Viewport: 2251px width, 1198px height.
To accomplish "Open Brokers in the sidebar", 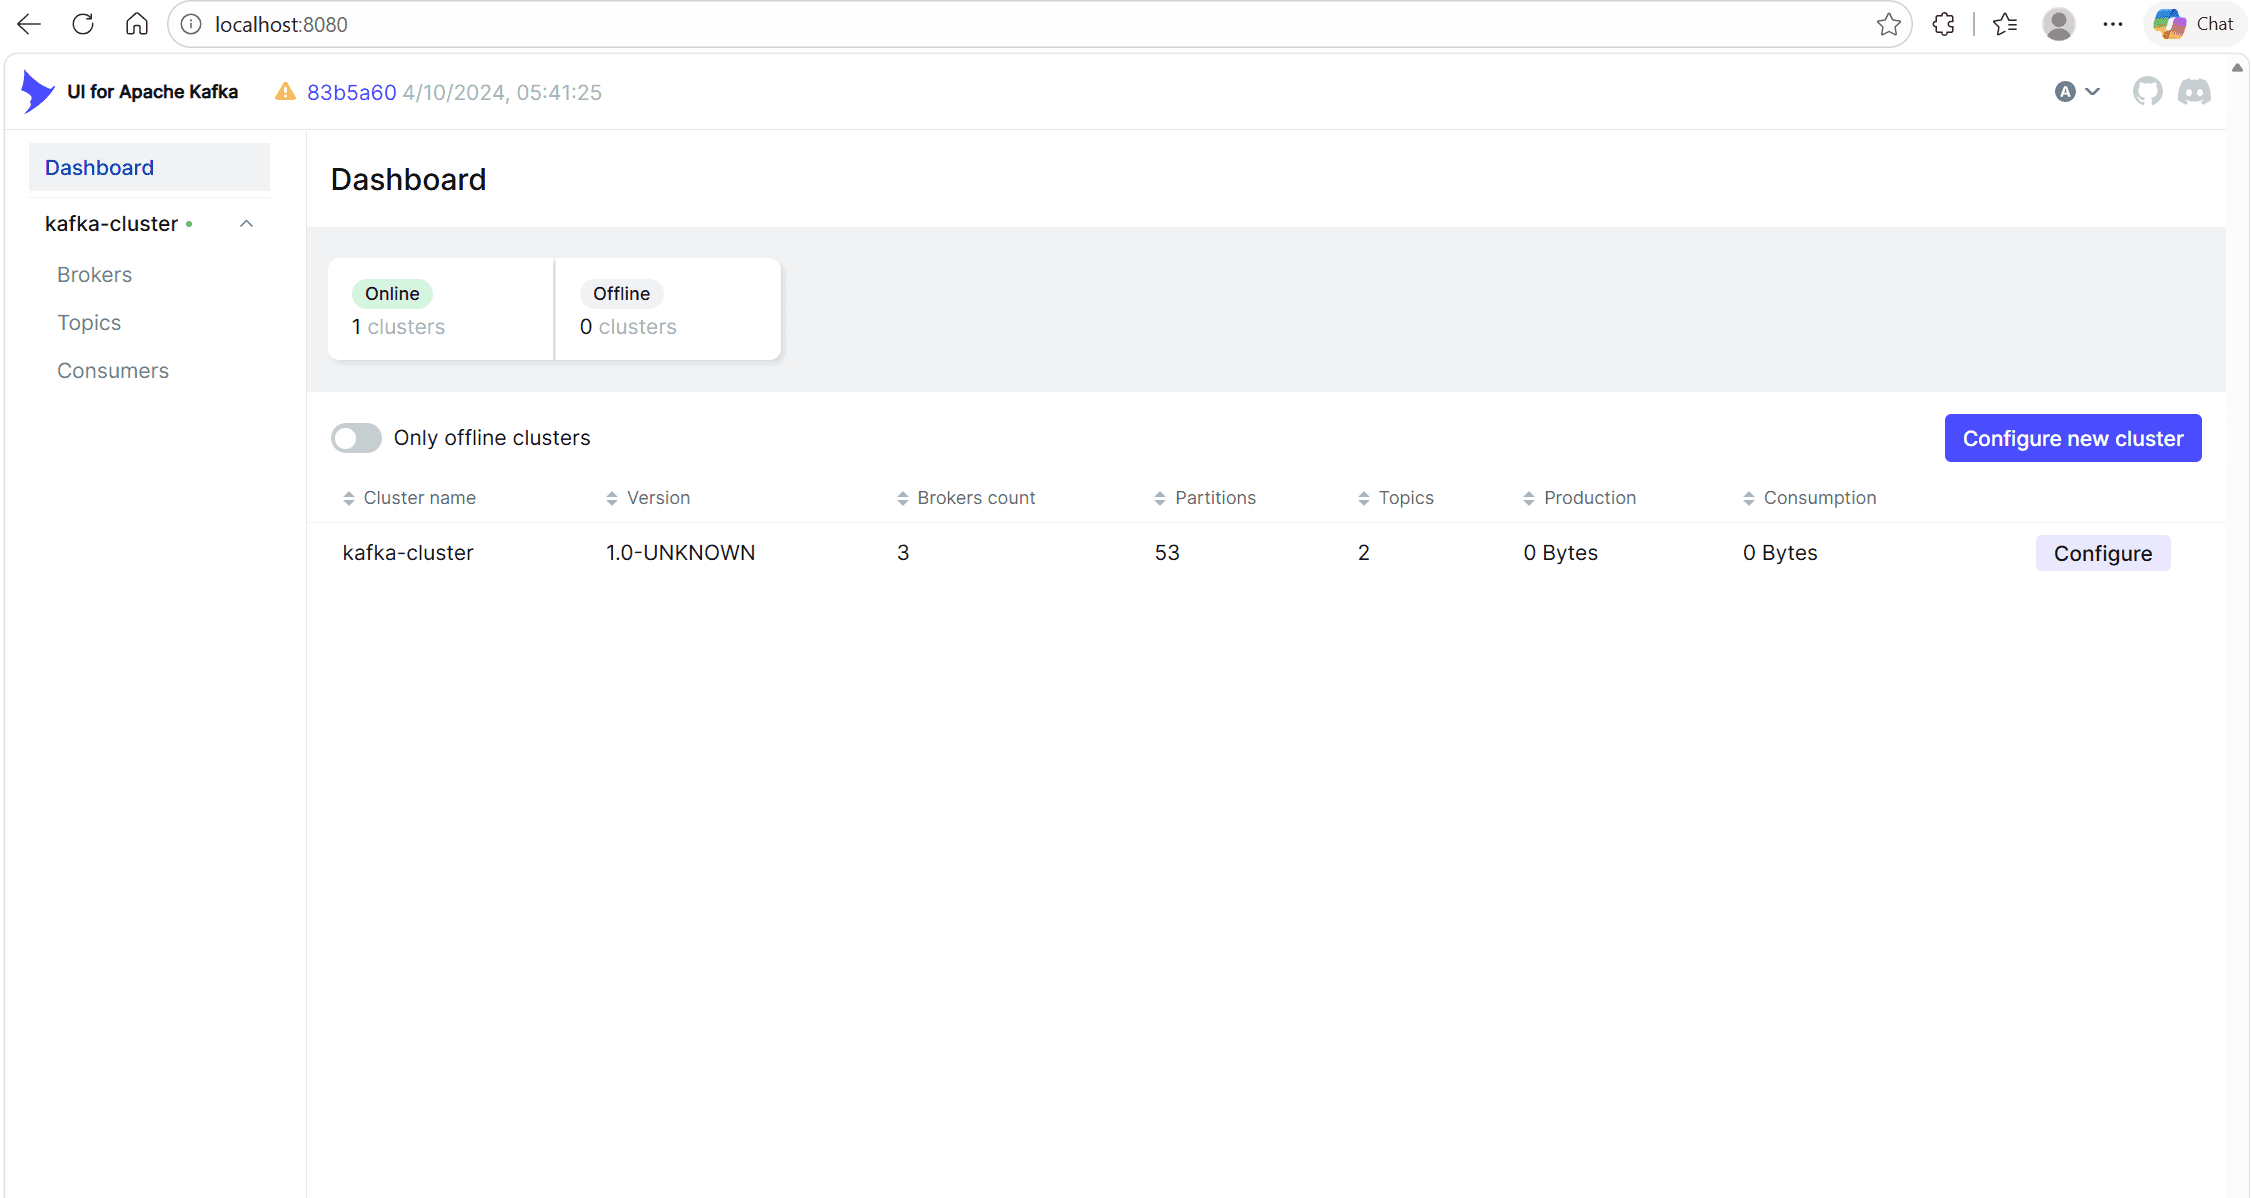I will click(94, 275).
